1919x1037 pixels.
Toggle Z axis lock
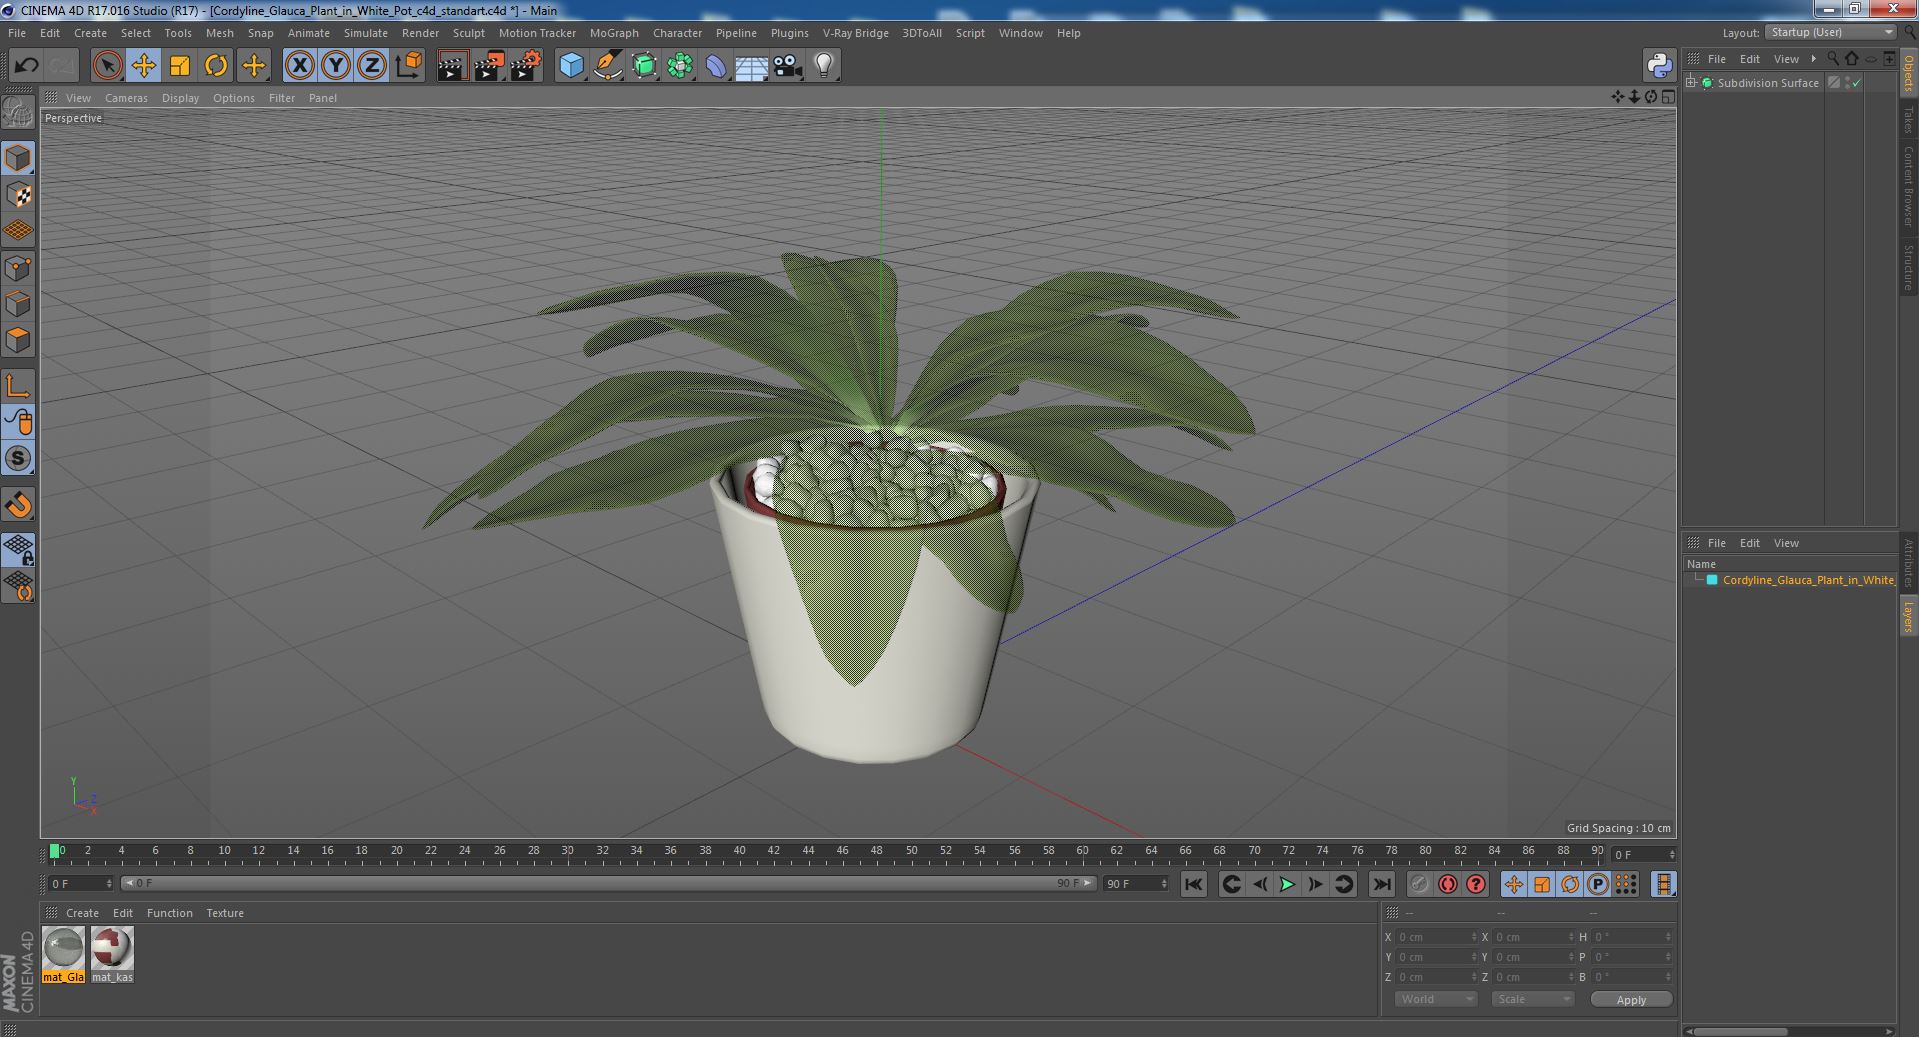pyautogui.click(x=372, y=66)
